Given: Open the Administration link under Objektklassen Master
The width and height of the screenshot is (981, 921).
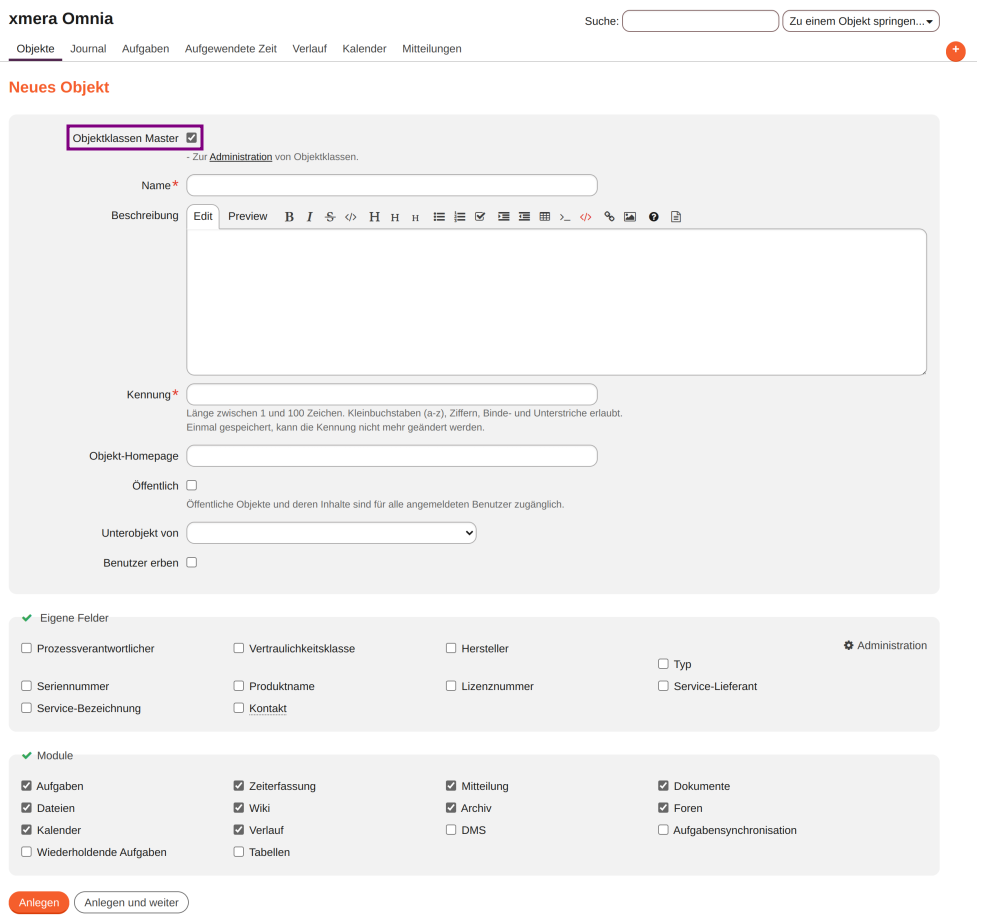Looking at the screenshot, I should pos(240,157).
